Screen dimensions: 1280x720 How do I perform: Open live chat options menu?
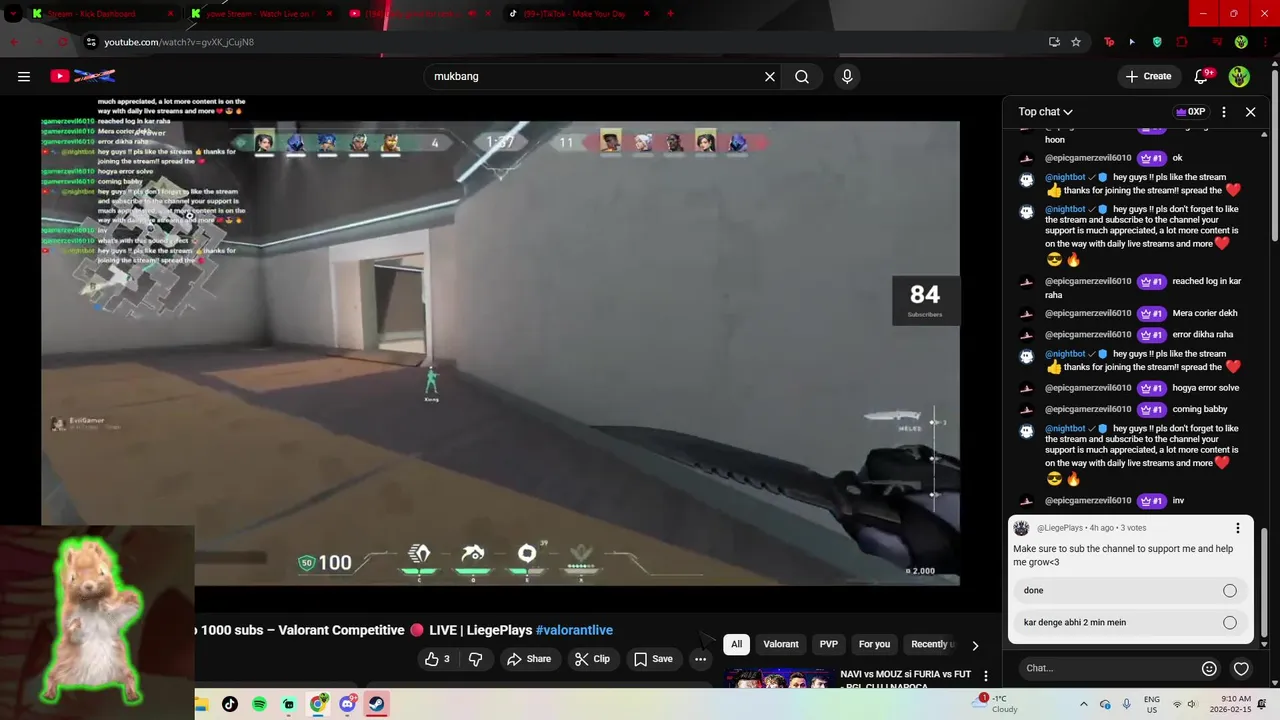(1224, 112)
